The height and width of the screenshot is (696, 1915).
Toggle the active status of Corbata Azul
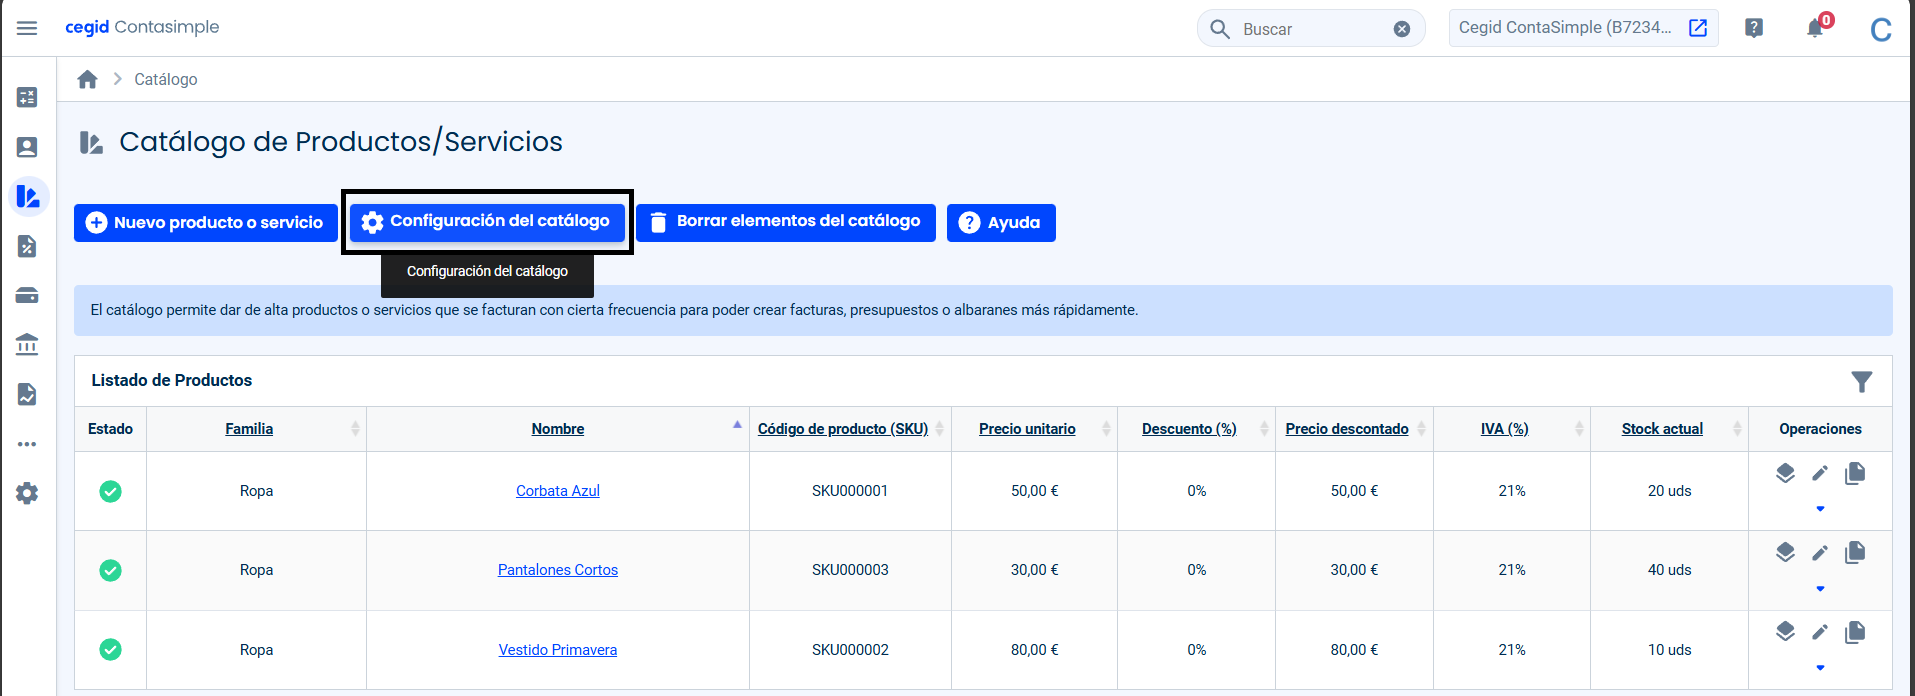pos(111,491)
